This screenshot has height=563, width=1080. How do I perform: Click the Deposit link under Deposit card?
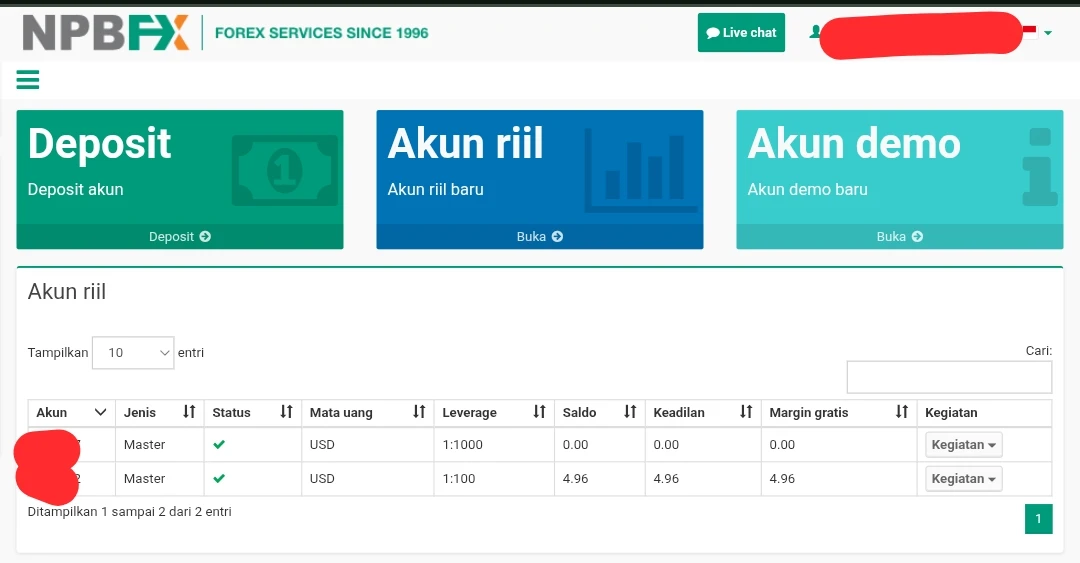click(180, 237)
